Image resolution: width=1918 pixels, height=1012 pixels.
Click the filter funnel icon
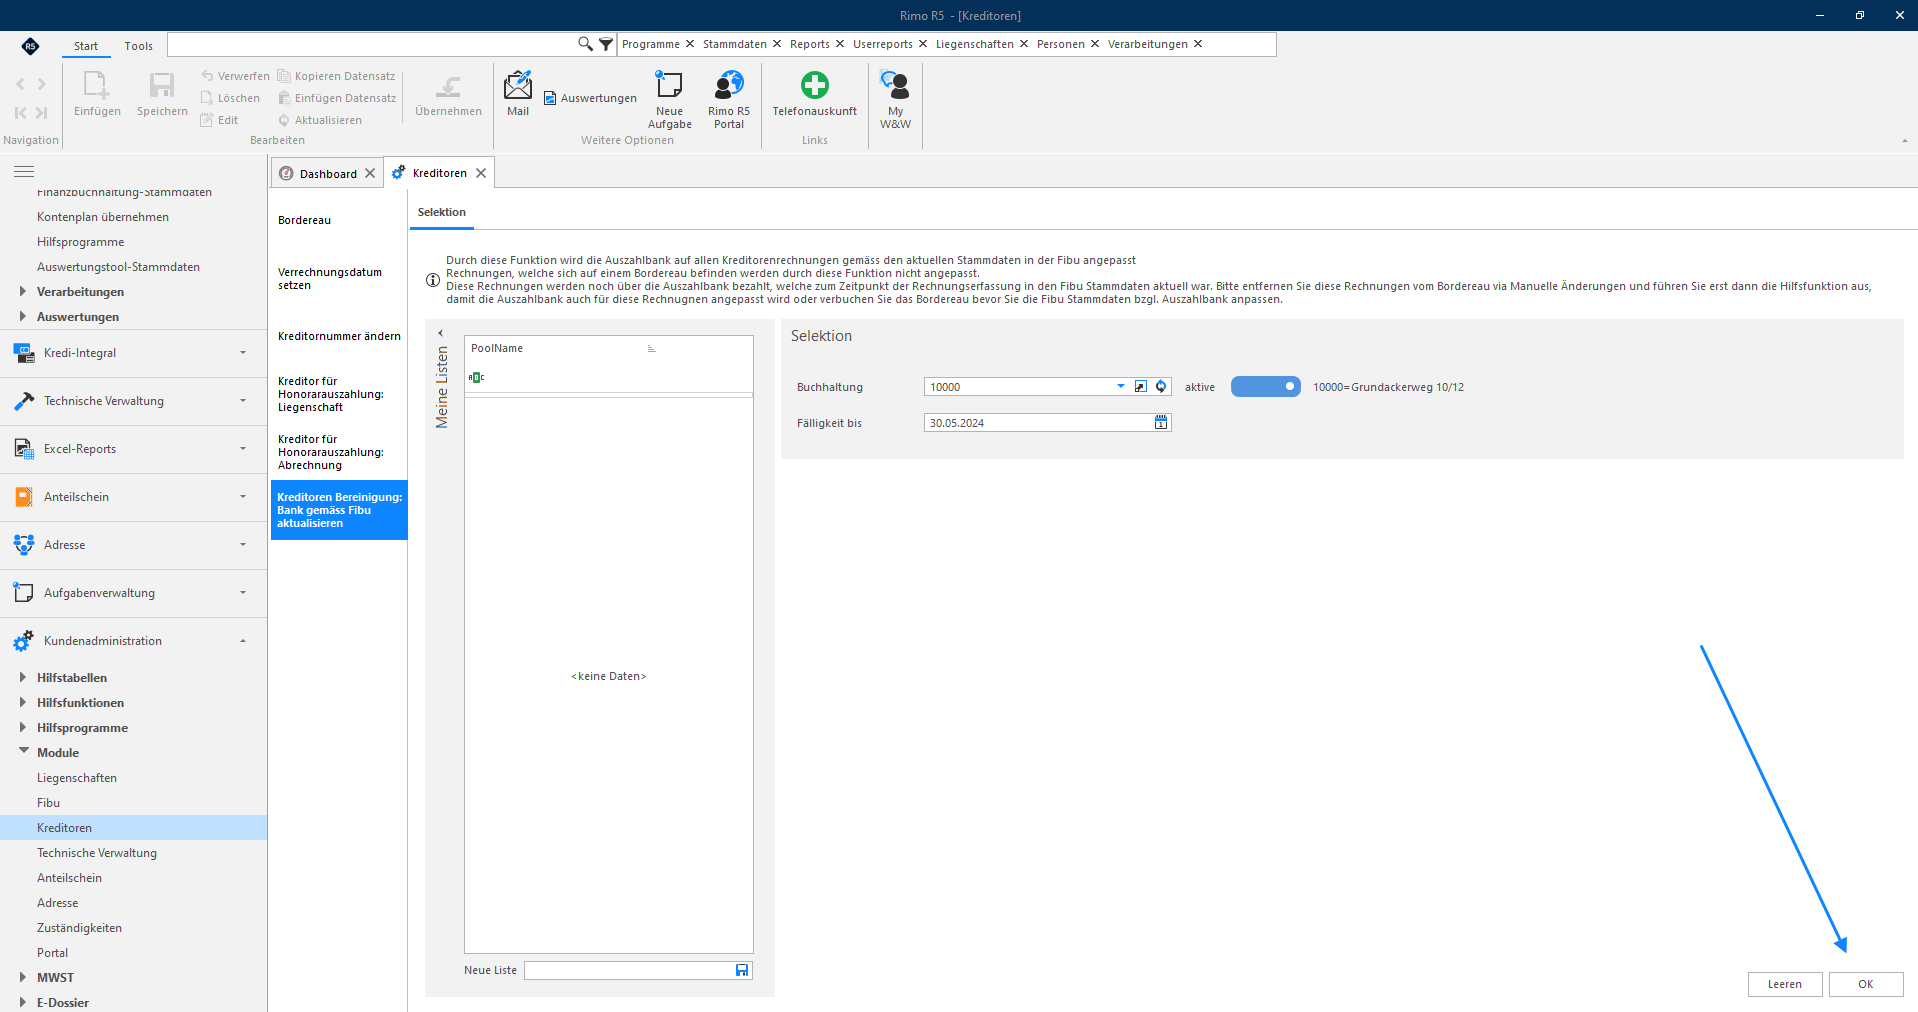pyautogui.click(x=606, y=44)
